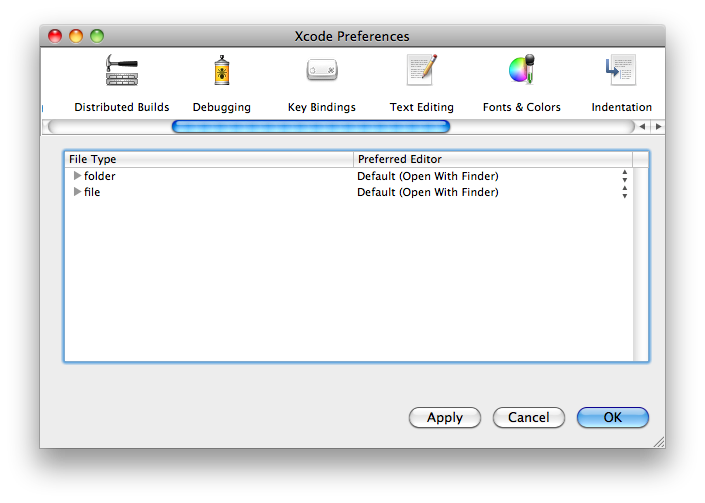Confirm preferences with the OK button
Viewport: 705px width, 503px height.
(x=612, y=418)
